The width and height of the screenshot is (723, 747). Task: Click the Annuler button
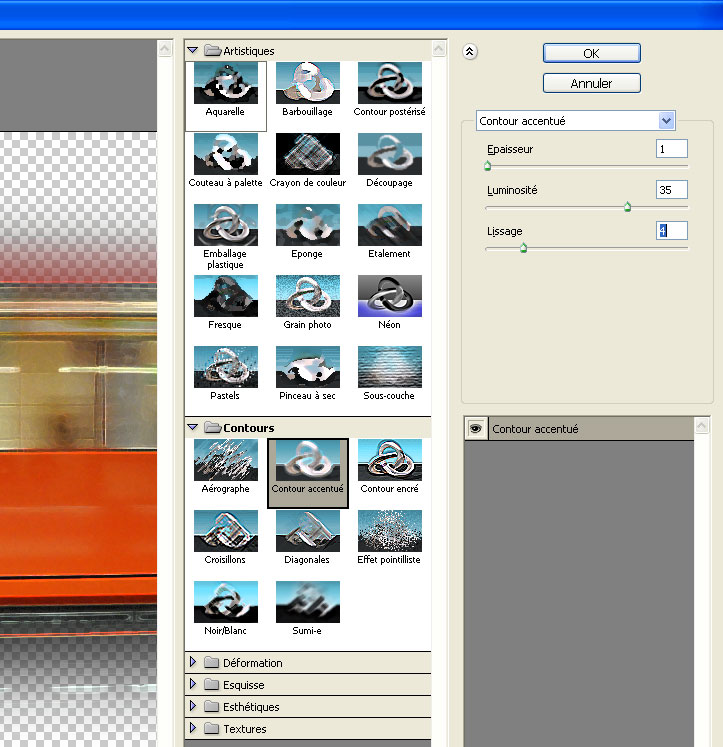[592, 83]
